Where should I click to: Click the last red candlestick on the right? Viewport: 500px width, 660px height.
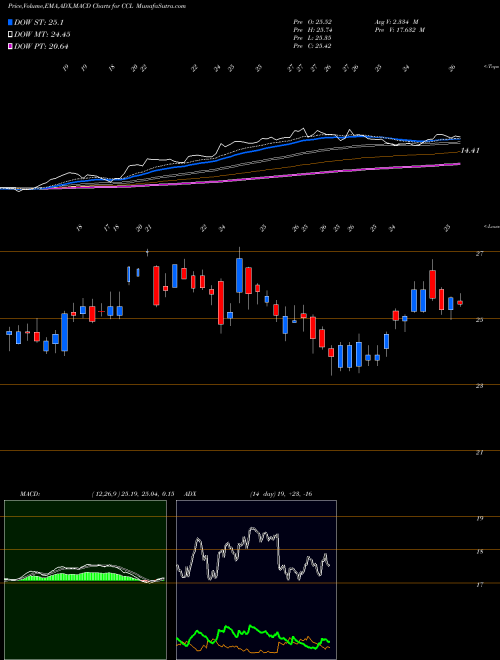[x=460, y=302]
